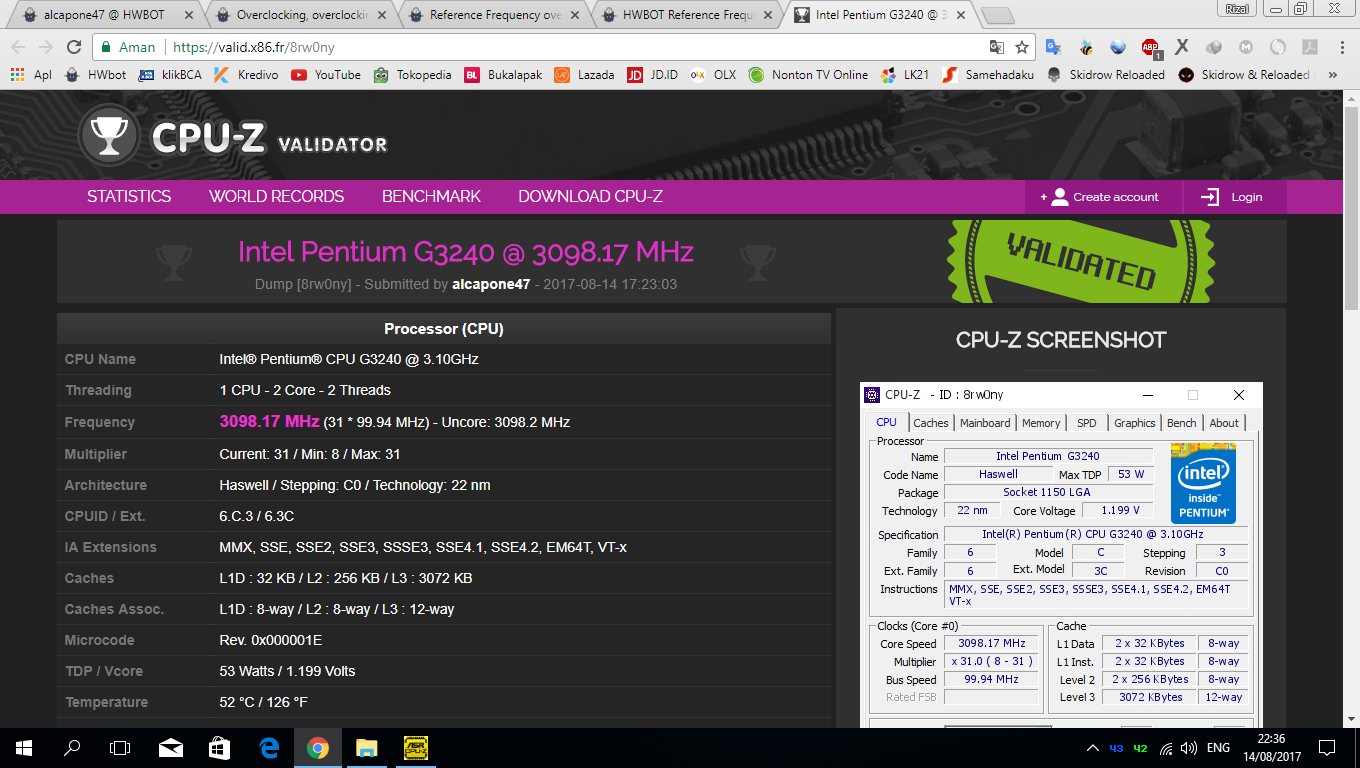Click the PDF Acrobat extension icon
This screenshot has width=1360, height=768.
[1310, 47]
